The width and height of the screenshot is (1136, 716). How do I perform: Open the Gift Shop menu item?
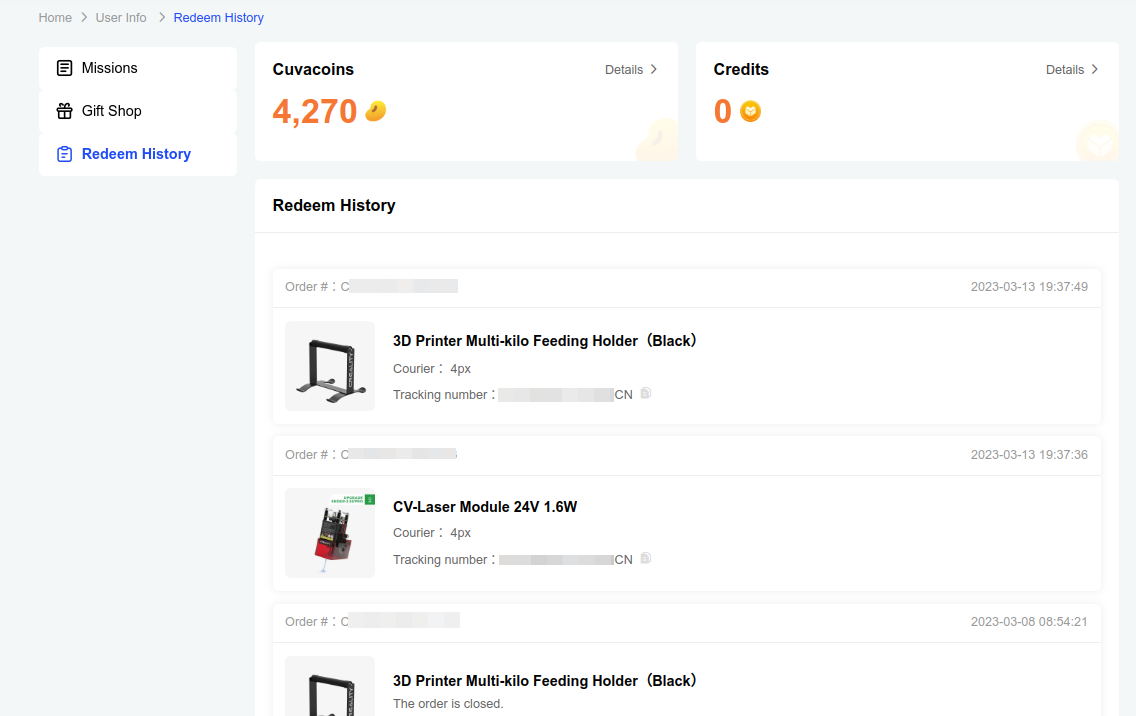tap(112, 111)
